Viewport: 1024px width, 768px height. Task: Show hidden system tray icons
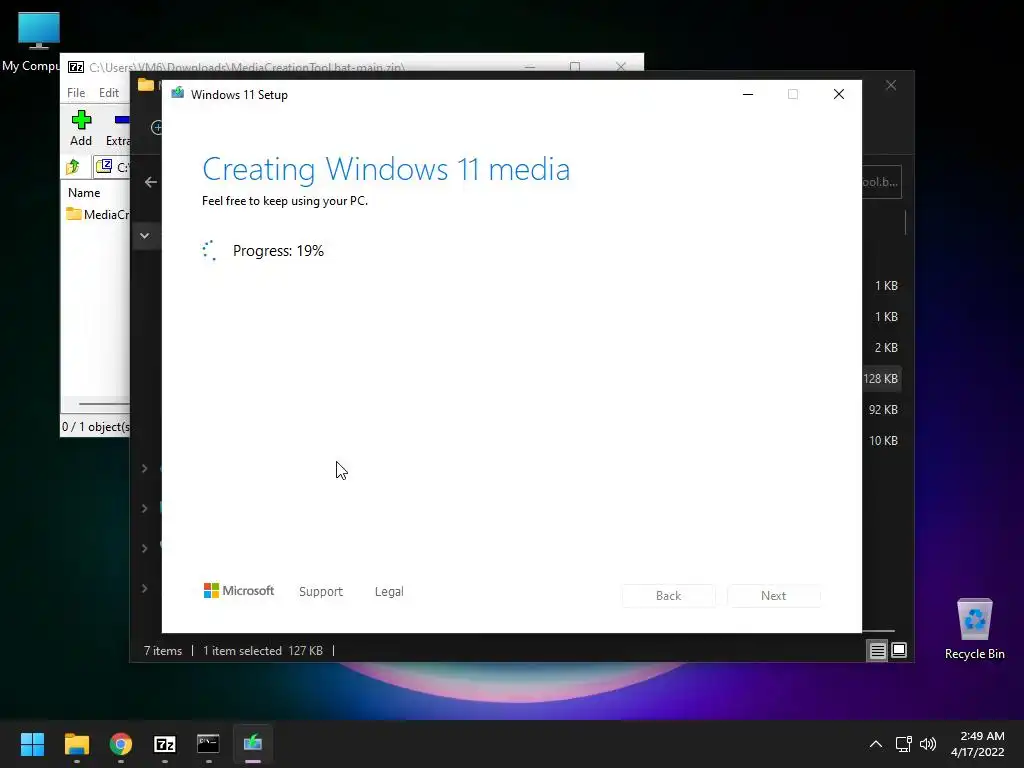coord(876,744)
